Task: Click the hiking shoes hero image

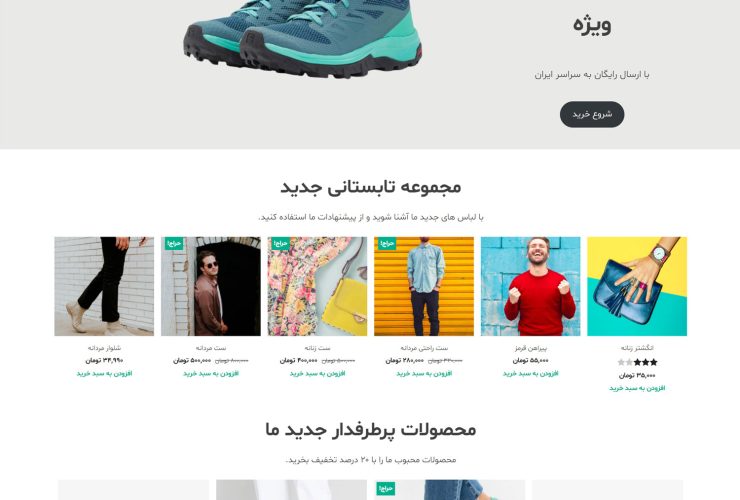Action: click(303, 38)
